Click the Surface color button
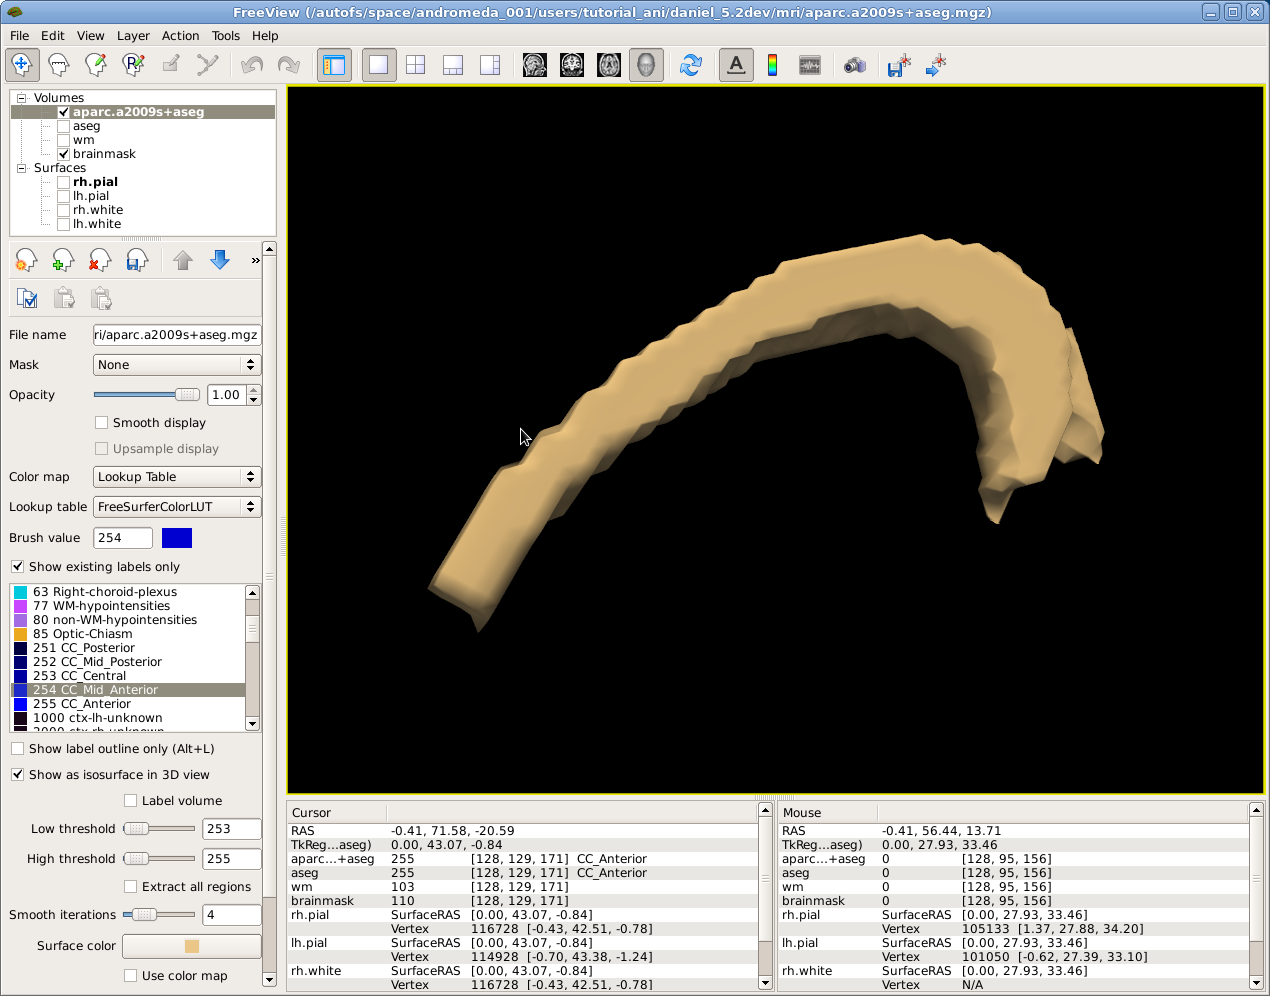 pos(192,946)
